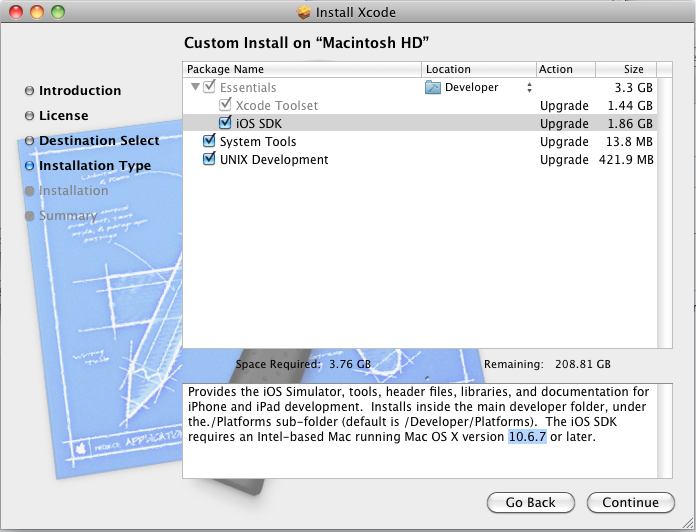Click the window resize grip corner

coord(688,524)
